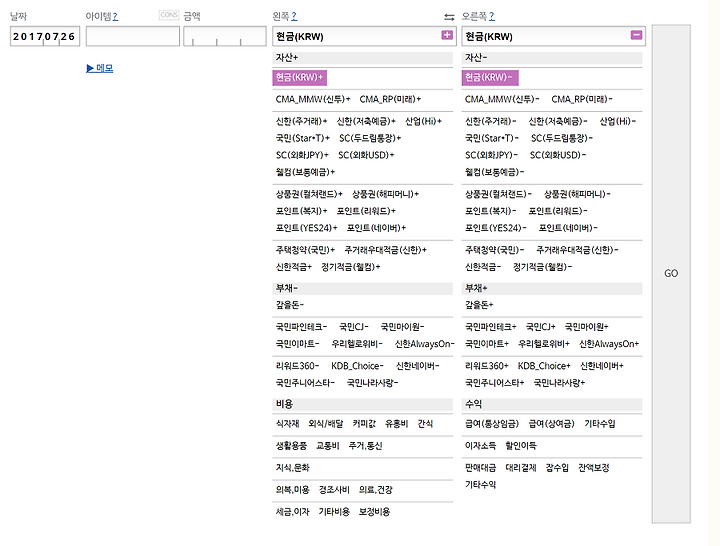Viewport: 720px width, 546px height.
Task: Select KDB_Choice+ card in right list
Action: [x=544, y=366]
